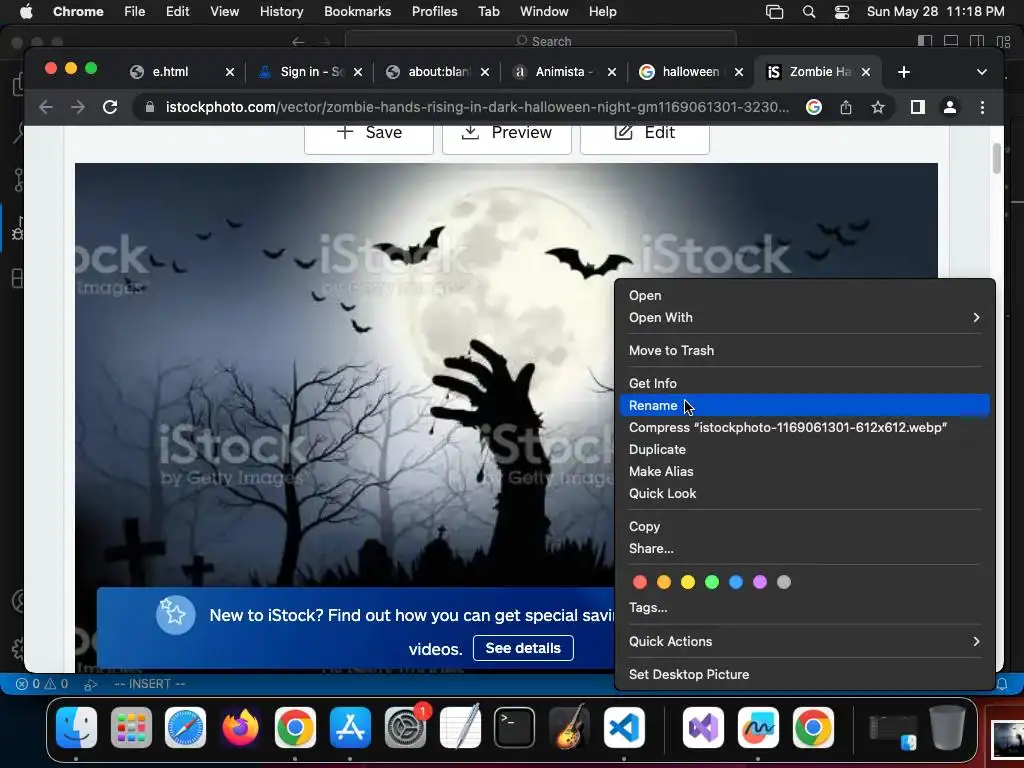
Task: Select Get Info in the context menu
Action: coord(805,383)
